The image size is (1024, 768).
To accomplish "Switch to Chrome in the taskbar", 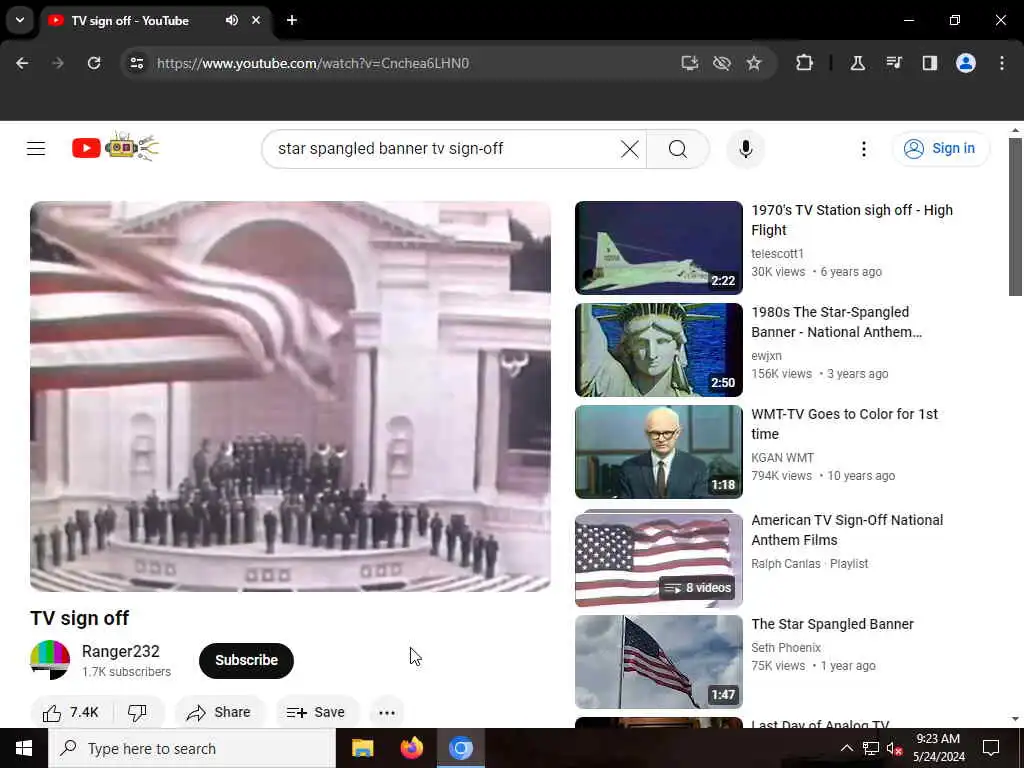I will 460,748.
